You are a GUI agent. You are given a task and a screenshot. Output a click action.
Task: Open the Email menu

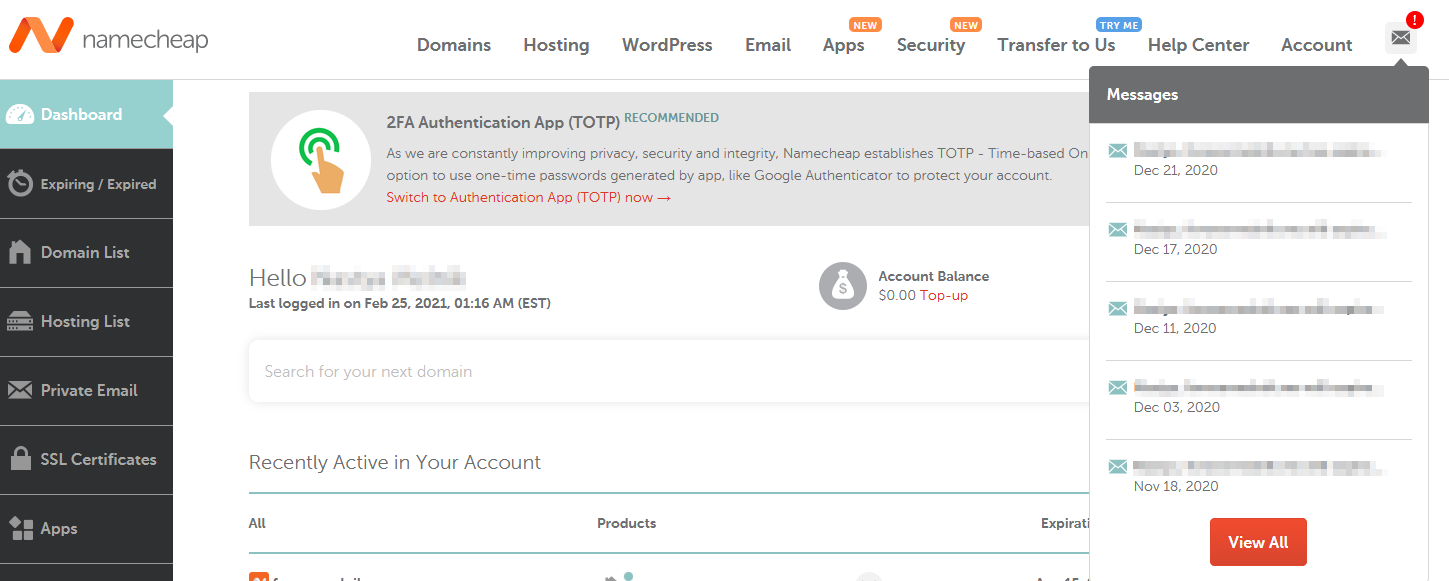point(768,45)
